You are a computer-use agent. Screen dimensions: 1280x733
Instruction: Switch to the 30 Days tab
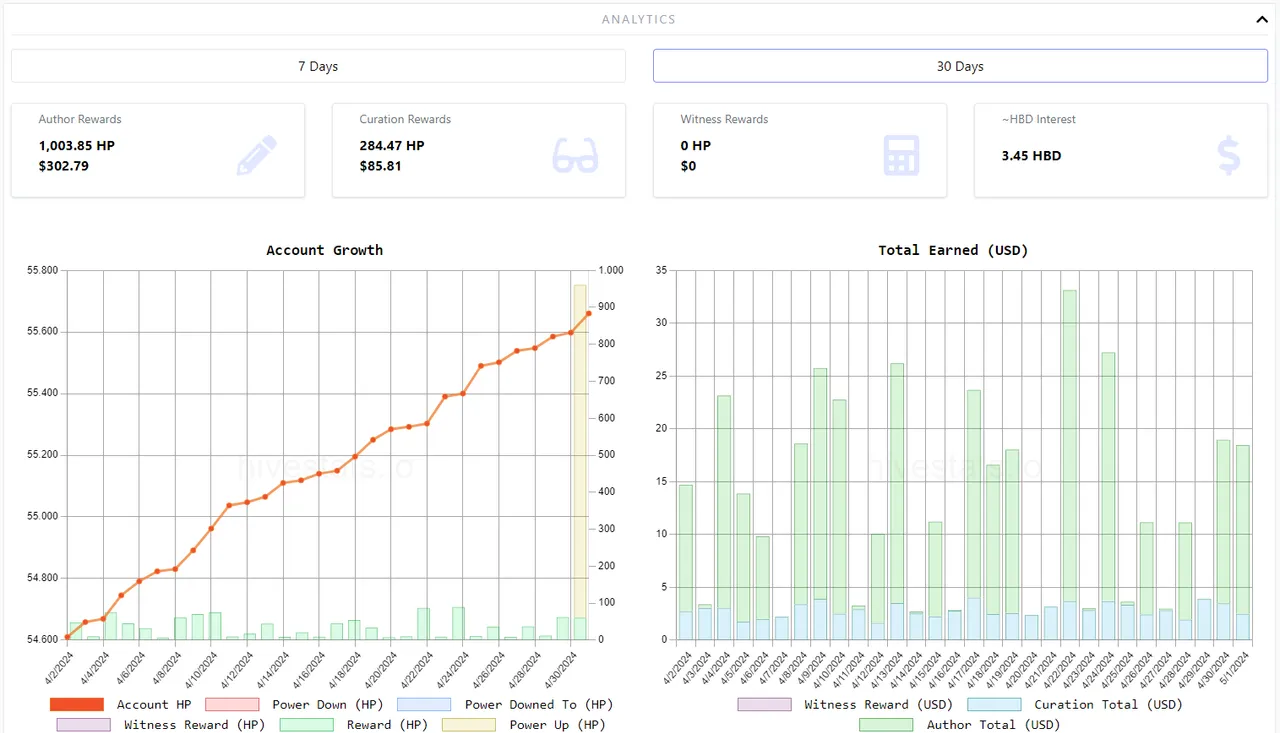[x=960, y=66]
